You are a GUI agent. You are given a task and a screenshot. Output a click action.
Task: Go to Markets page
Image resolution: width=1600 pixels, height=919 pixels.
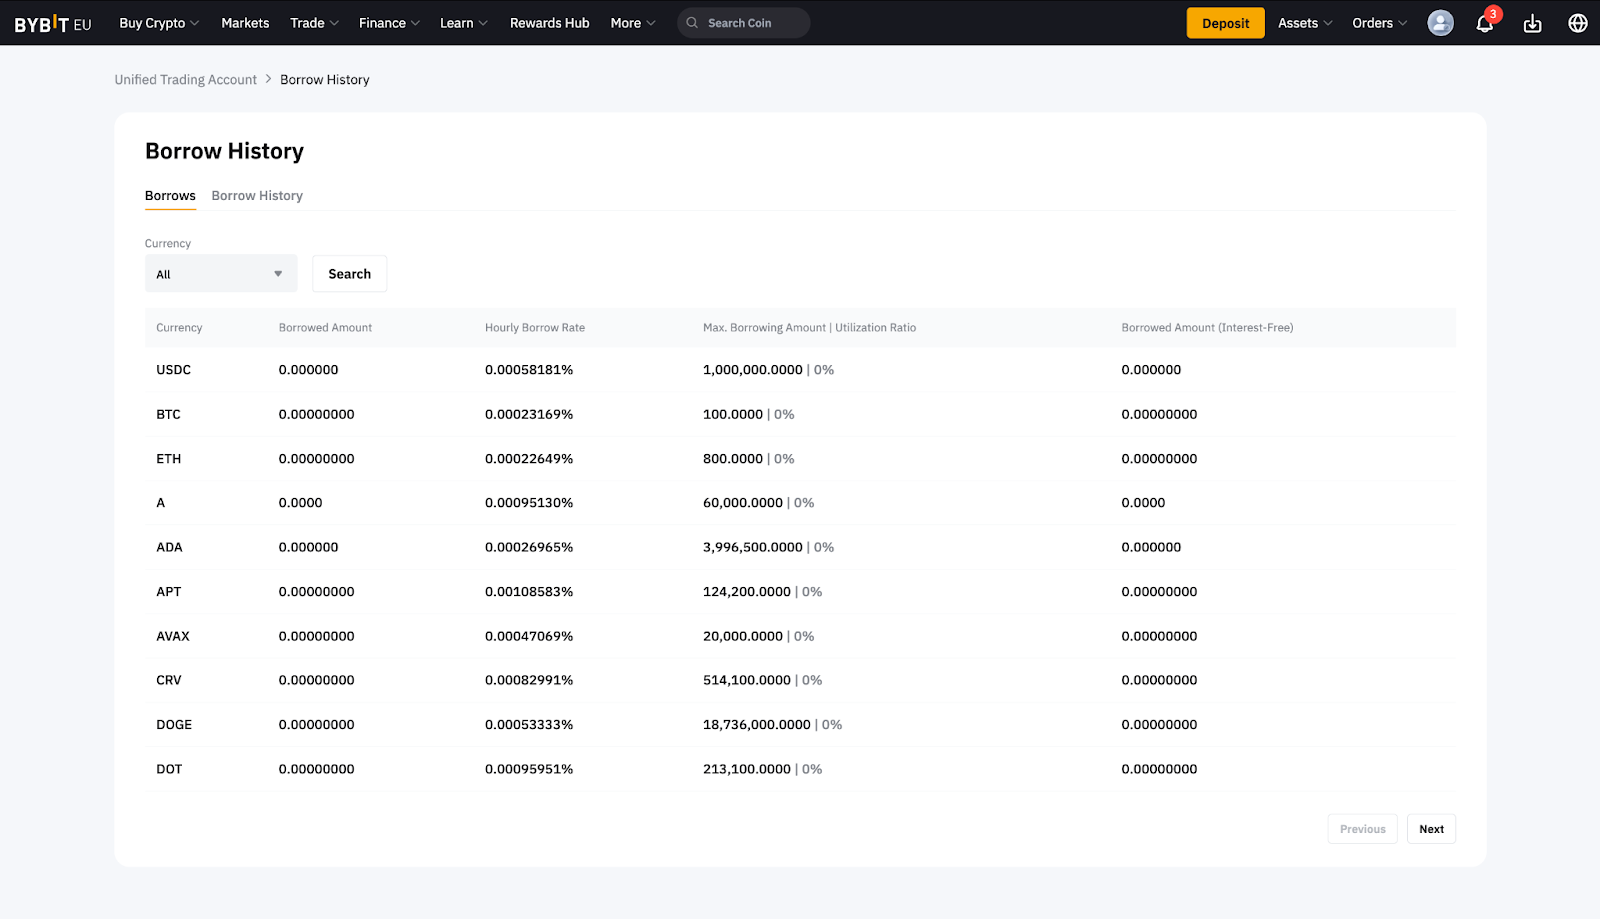[x=245, y=23]
